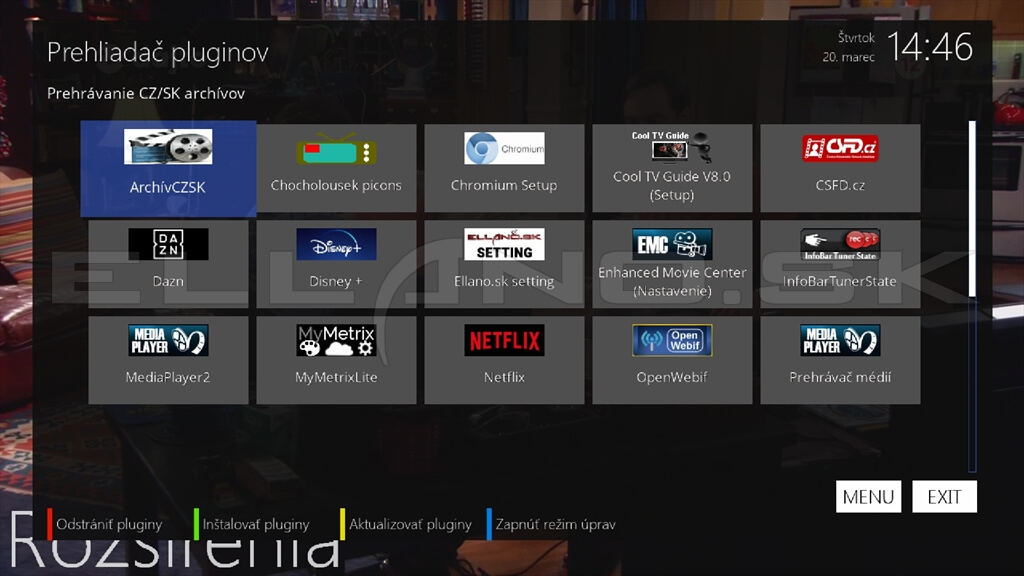The height and width of the screenshot is (576, 1024).
Task: Click the MediaPlayer2 label text
Action: [x=168, y=377]
